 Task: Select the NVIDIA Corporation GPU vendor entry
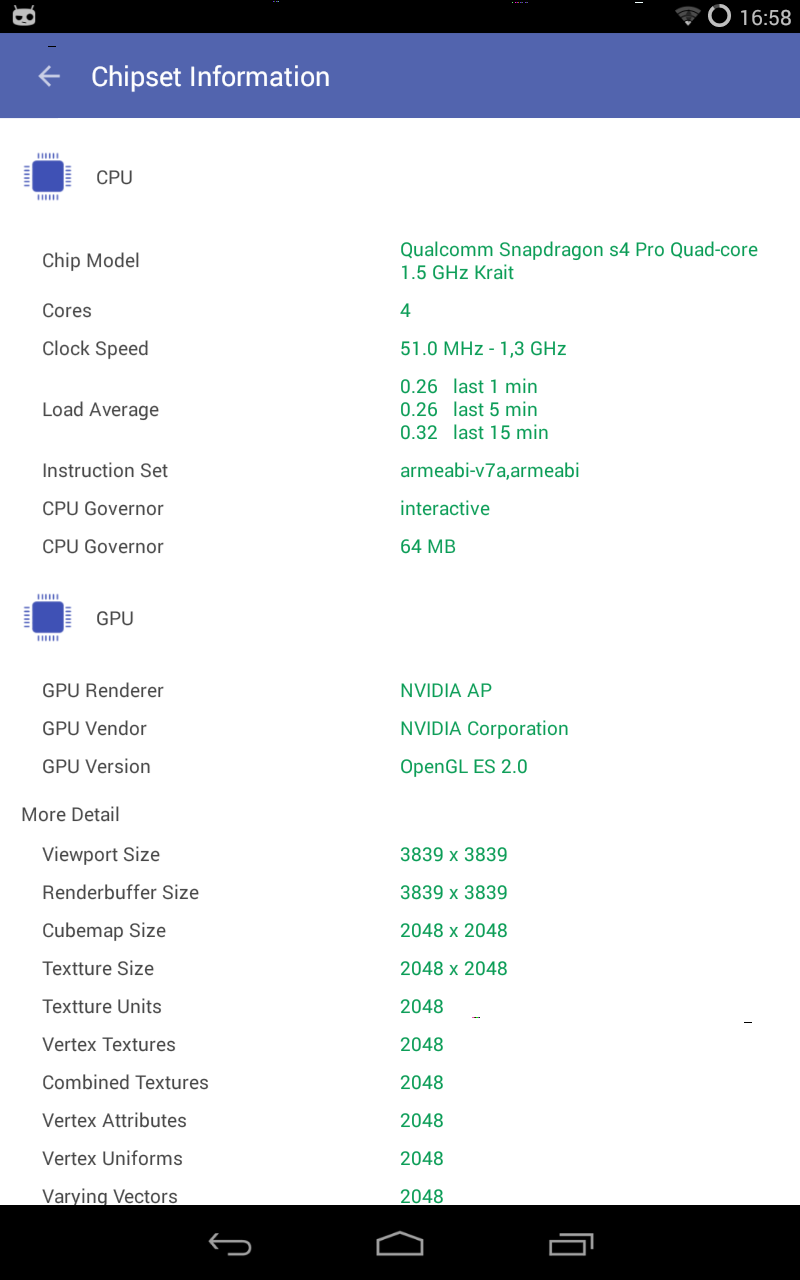(x=484, y=728)
